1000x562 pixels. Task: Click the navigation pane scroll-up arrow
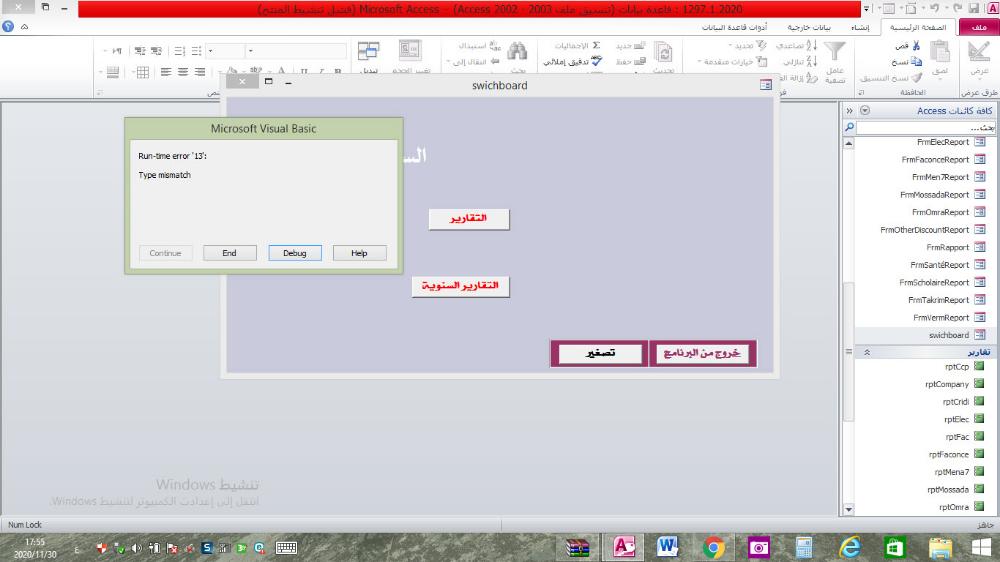pyautogui.click(x=848, y=144)
